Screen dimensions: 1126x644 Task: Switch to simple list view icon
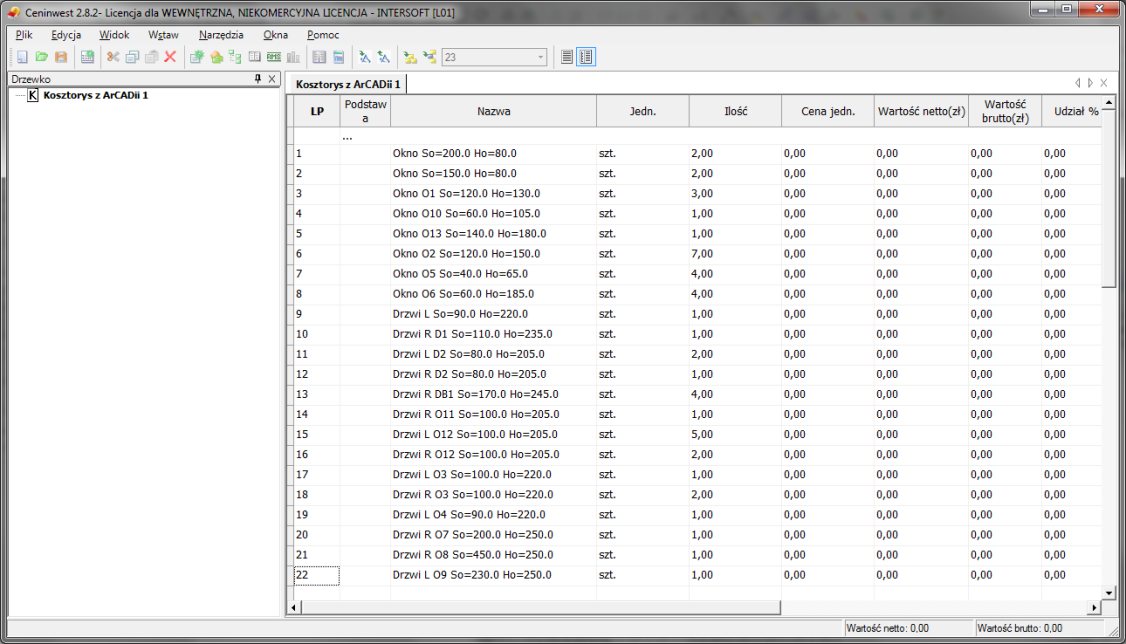click(567, 57)
